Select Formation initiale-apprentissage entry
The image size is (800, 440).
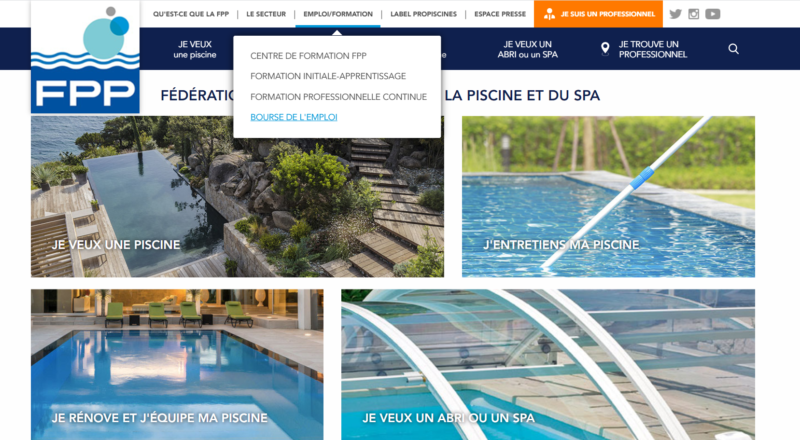pyautogui.click(x=328, y=76)
